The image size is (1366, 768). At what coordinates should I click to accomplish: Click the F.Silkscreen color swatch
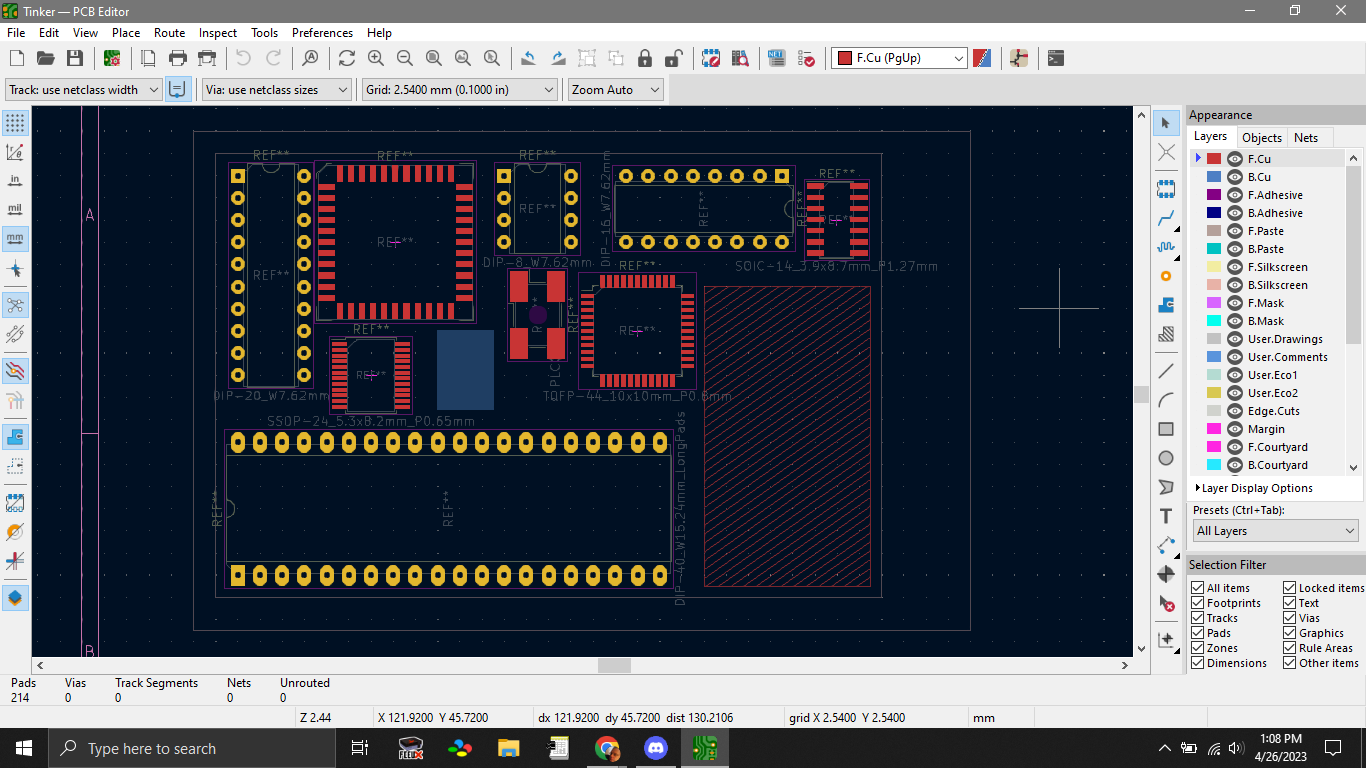pos(1214,267)
